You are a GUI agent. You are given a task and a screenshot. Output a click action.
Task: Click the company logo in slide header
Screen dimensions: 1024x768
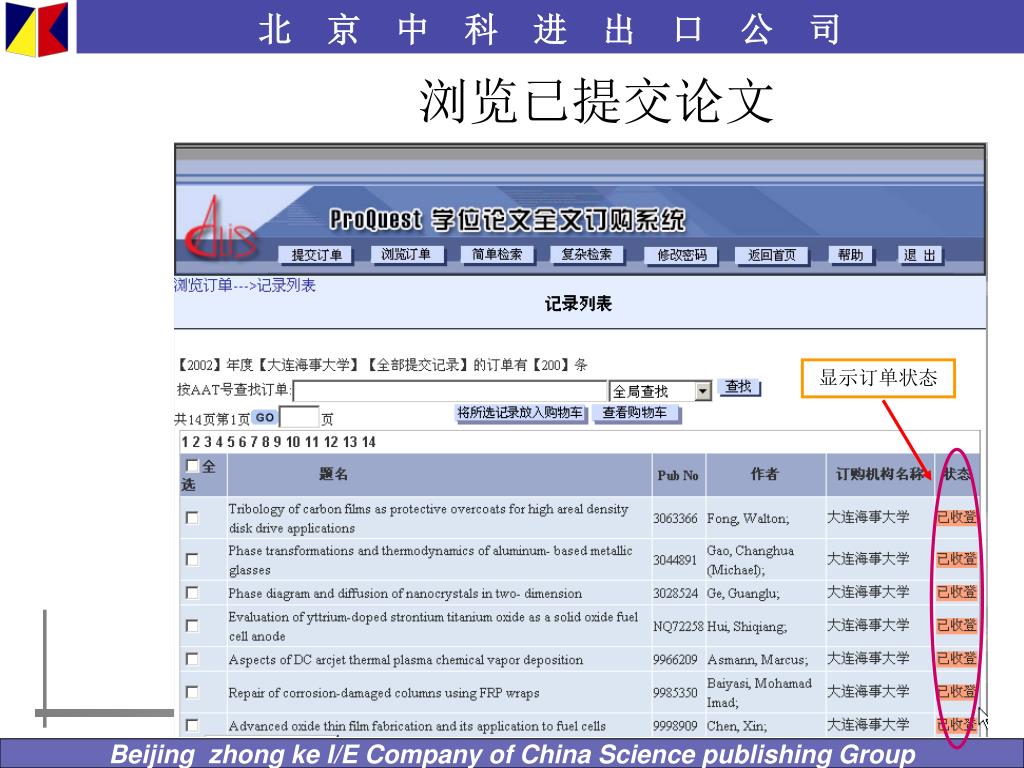37,29
